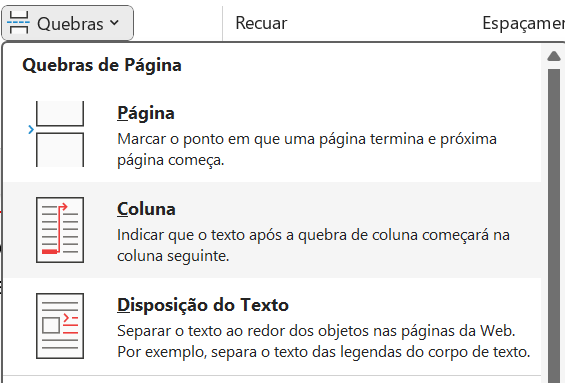Click the words 'Por exemplo' in the Disposição do Texto description
565x383 pixels.
(x=162, y=352)
